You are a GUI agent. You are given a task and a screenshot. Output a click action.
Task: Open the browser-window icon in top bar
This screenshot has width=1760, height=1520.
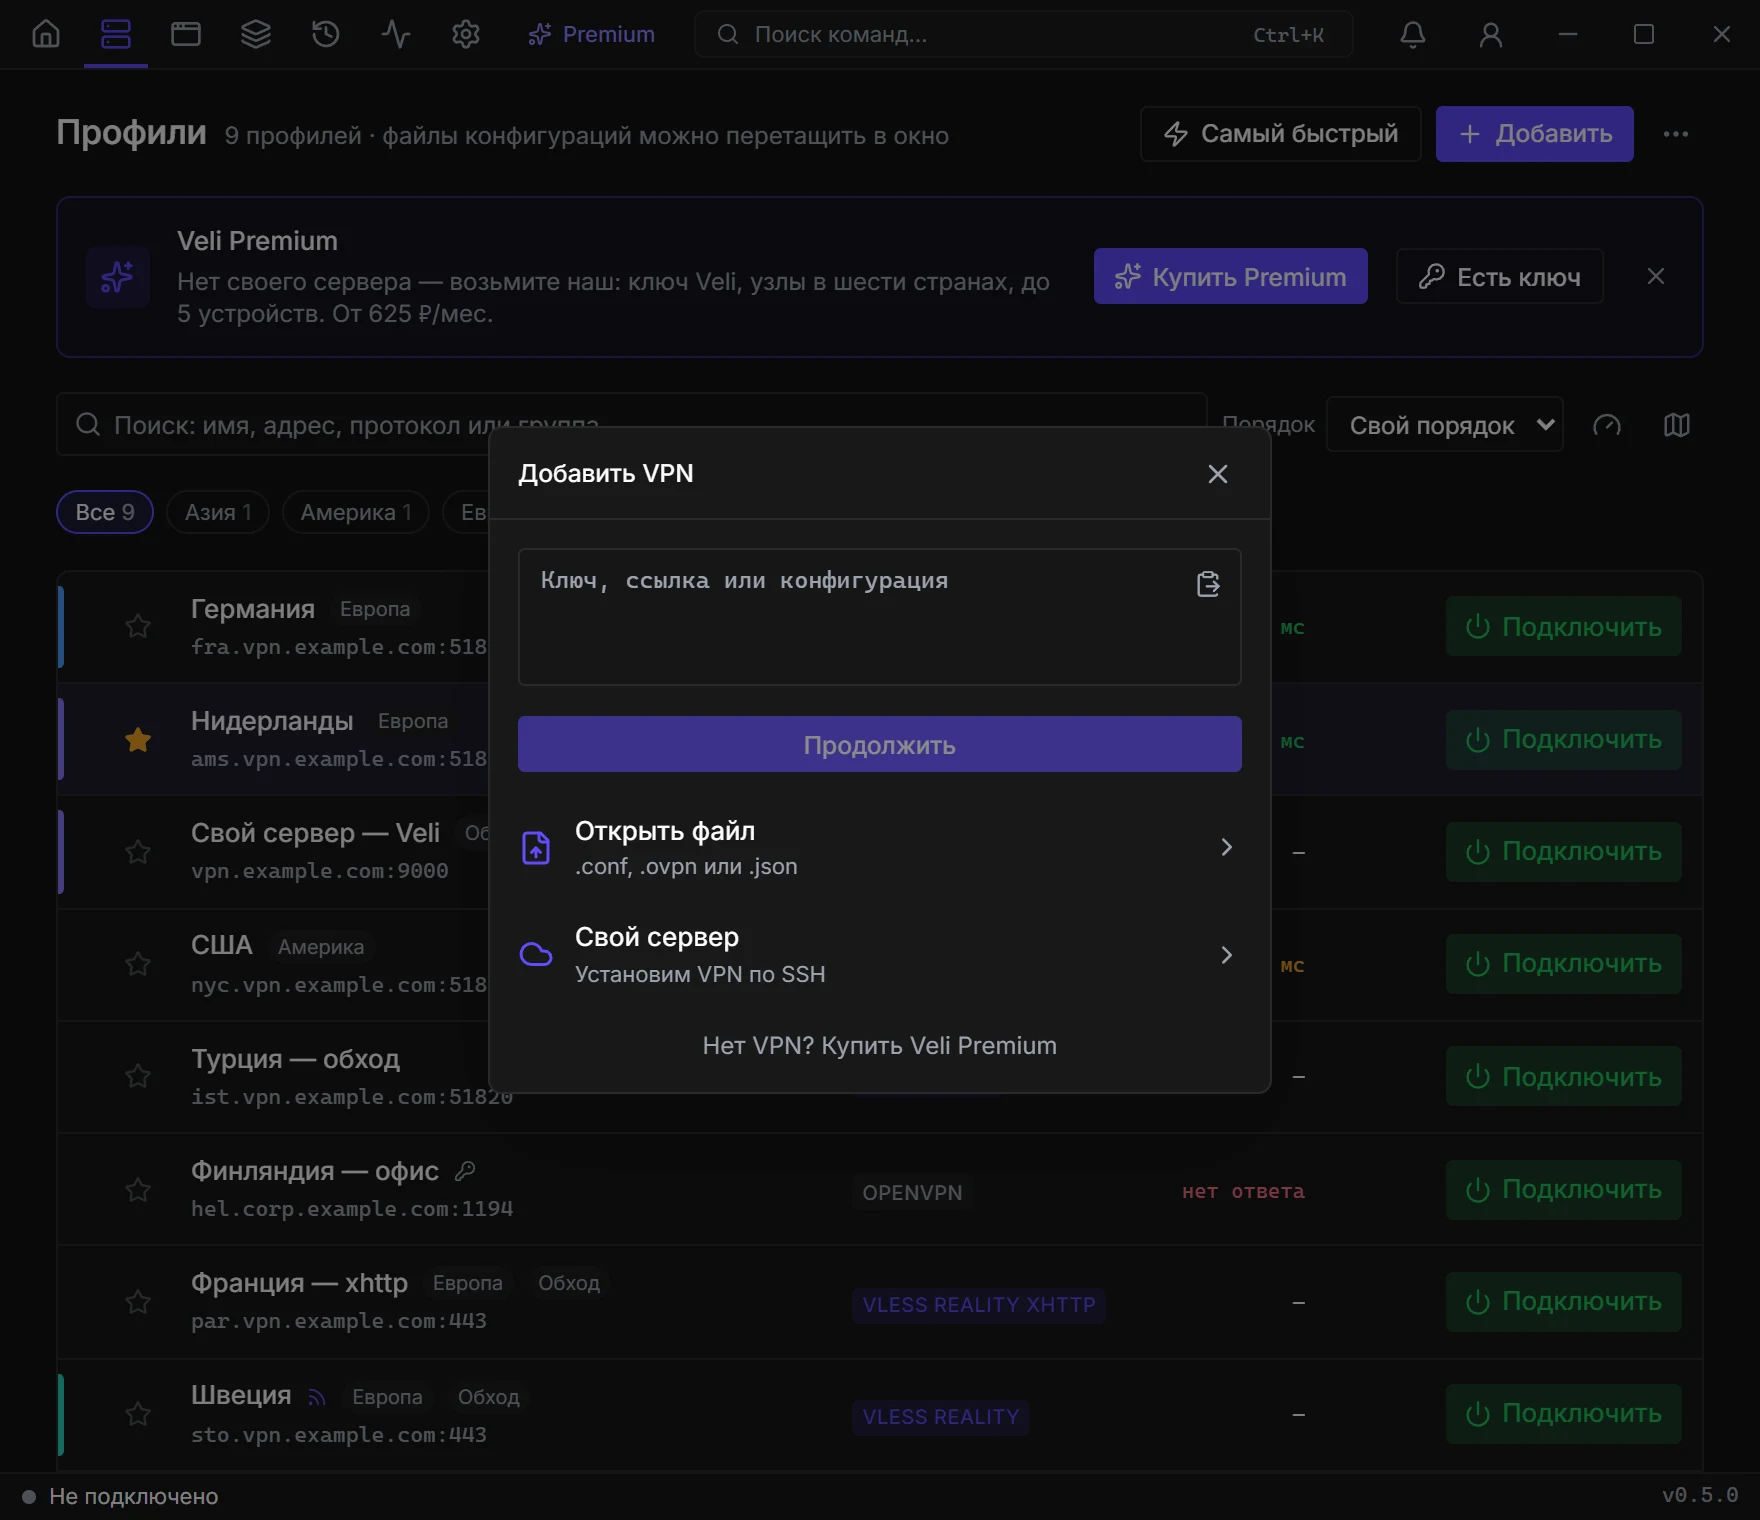pos(186,34)
